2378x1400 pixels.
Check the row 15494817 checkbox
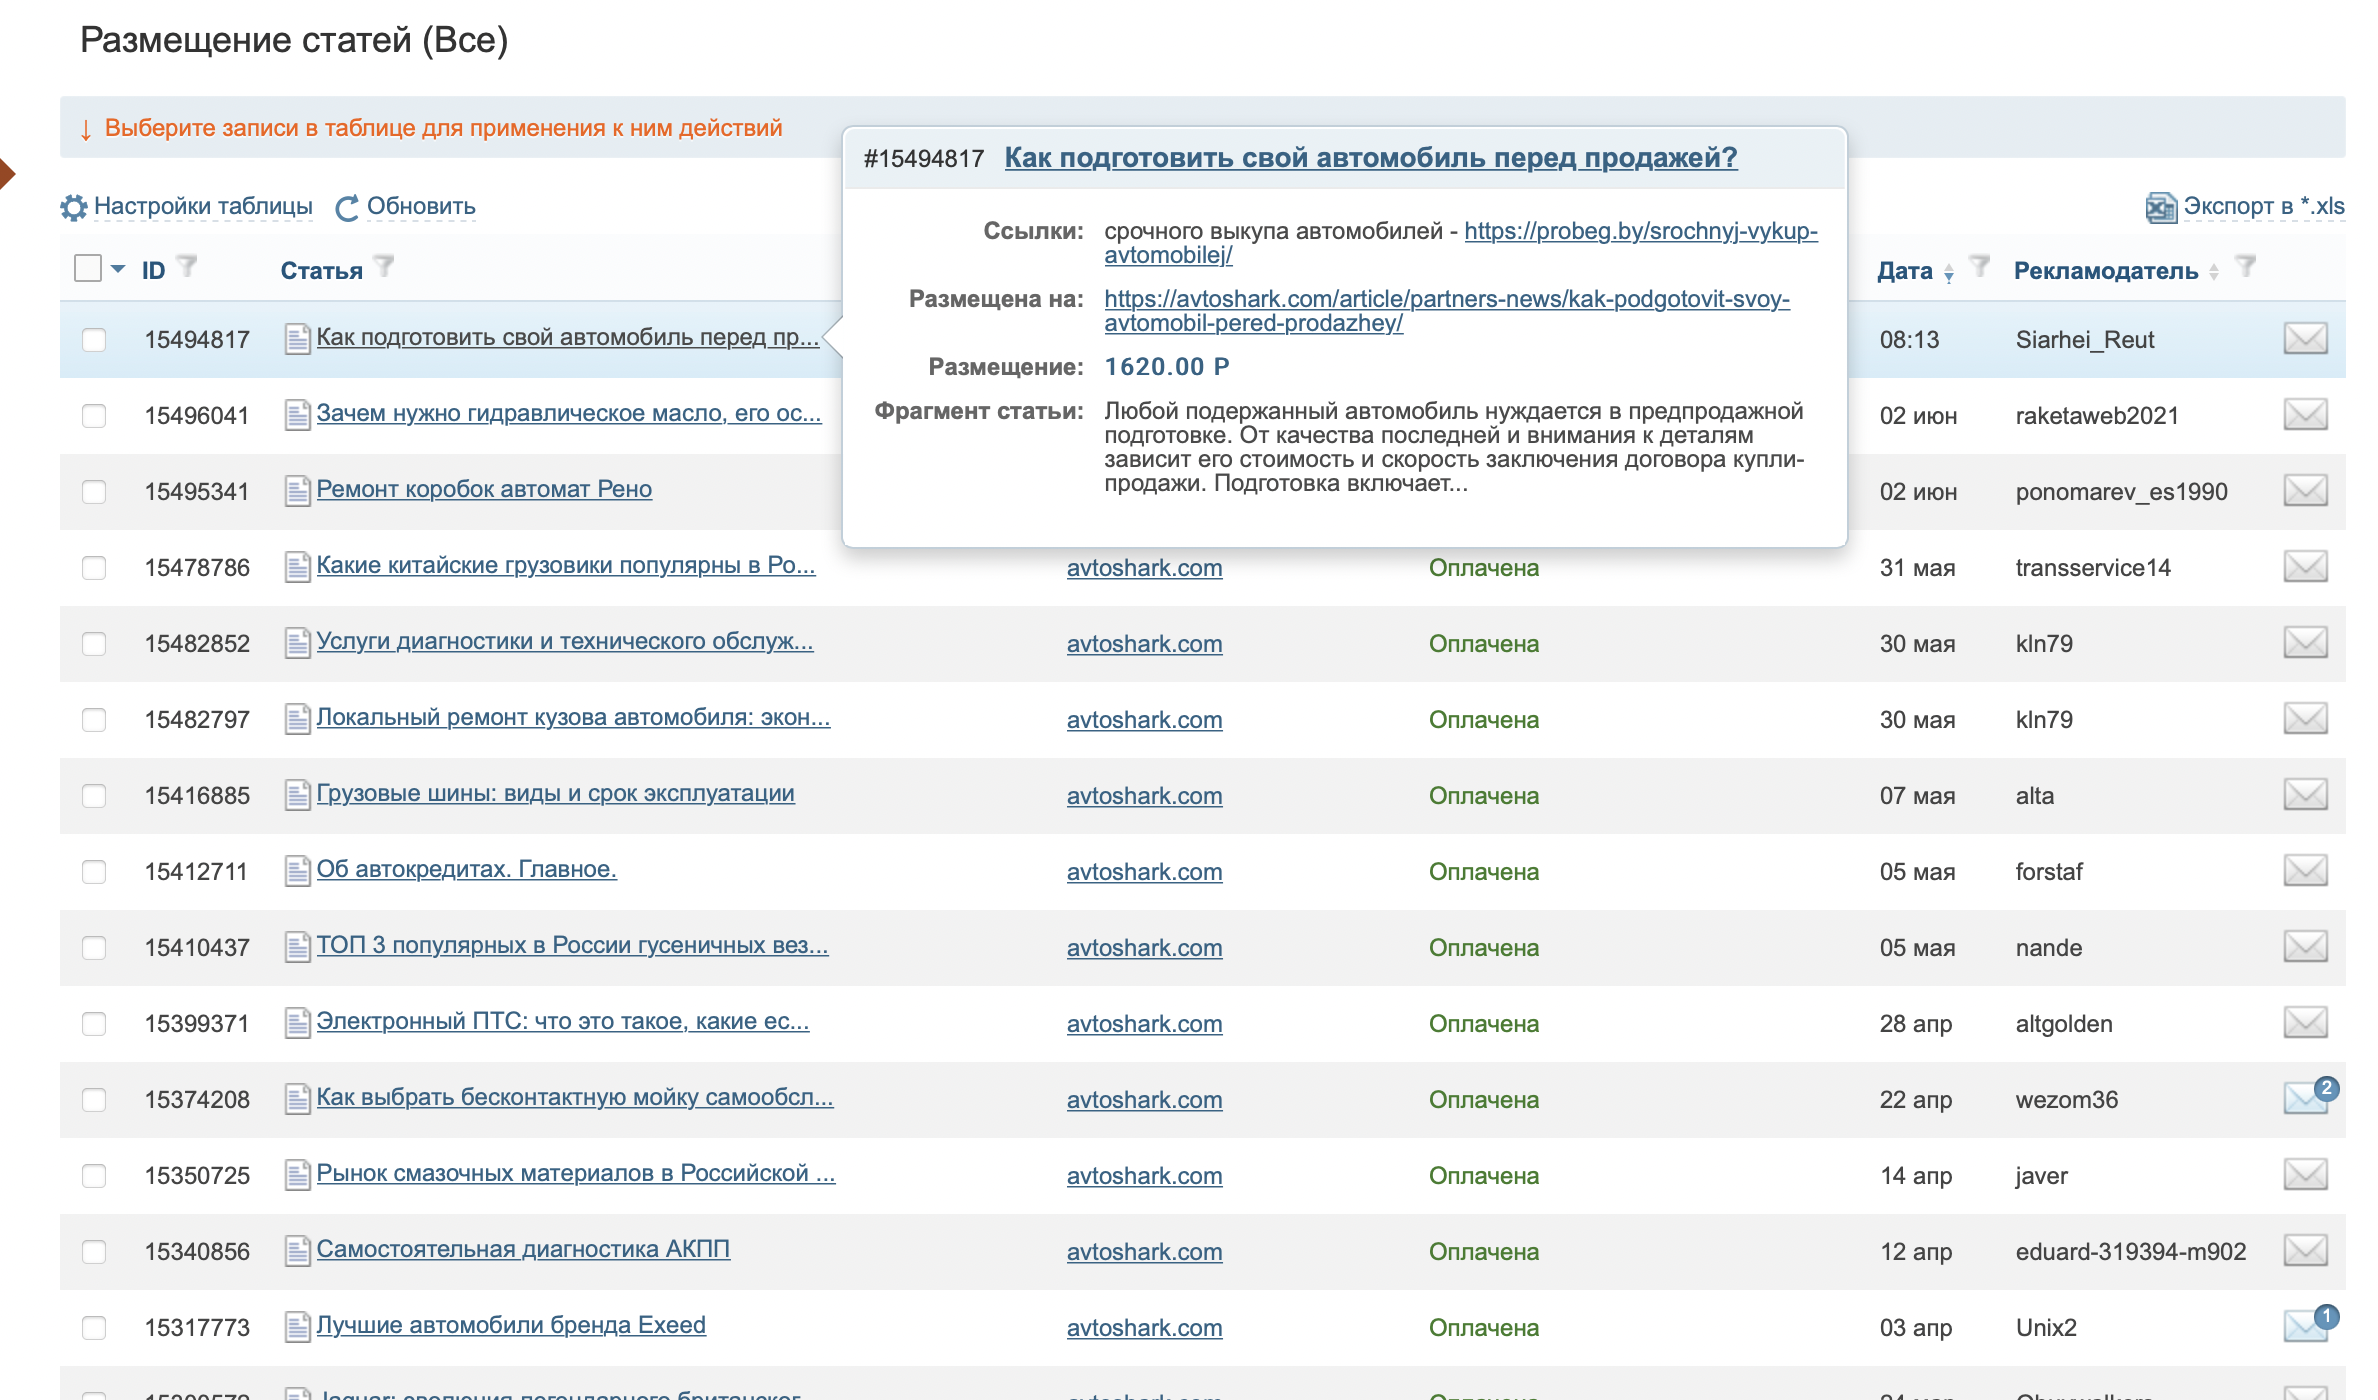(x=94, y=340)
